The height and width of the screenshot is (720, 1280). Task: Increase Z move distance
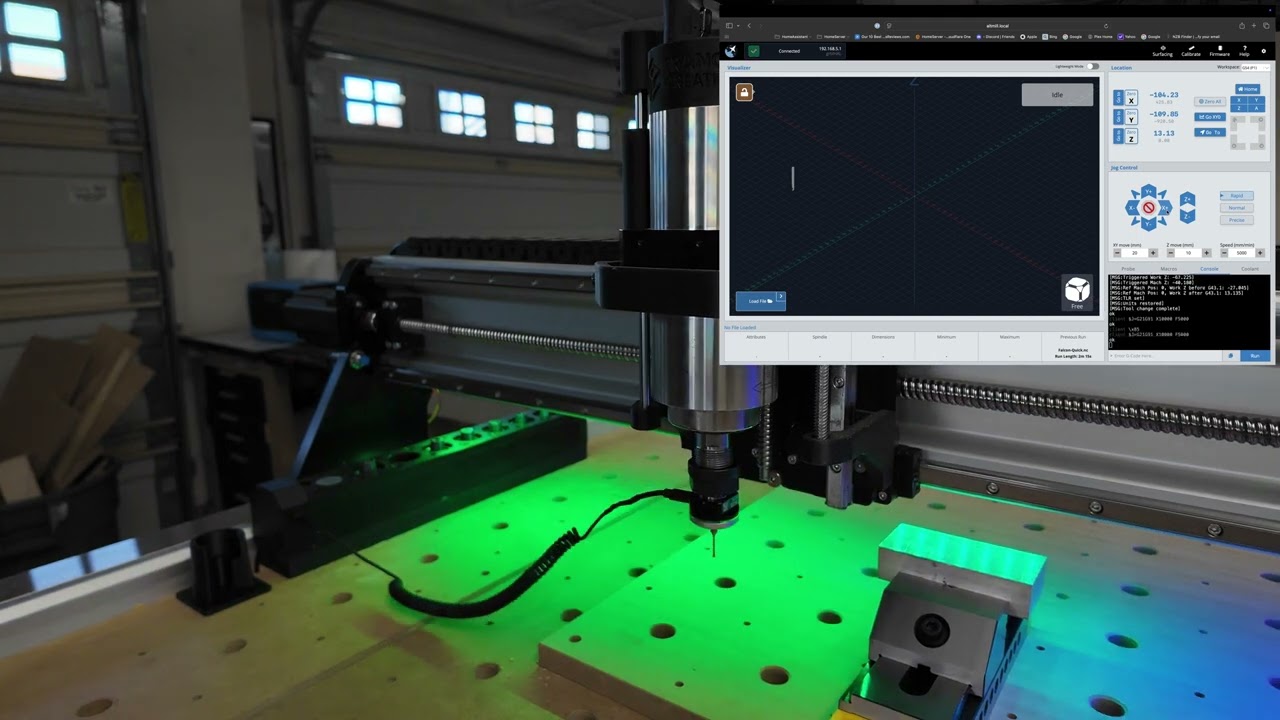click(x=1207, y=252)
